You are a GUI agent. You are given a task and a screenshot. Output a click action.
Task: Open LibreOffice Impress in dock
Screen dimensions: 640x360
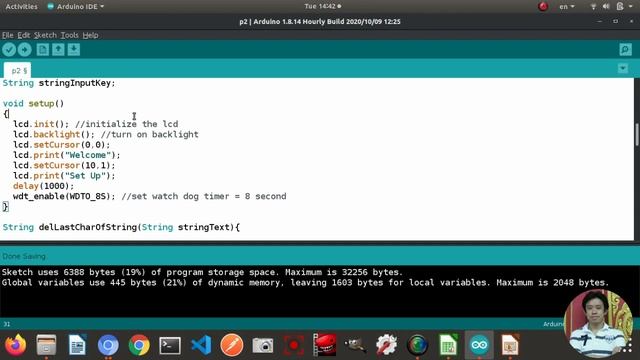pyautogui.click(x=510, y=345)
